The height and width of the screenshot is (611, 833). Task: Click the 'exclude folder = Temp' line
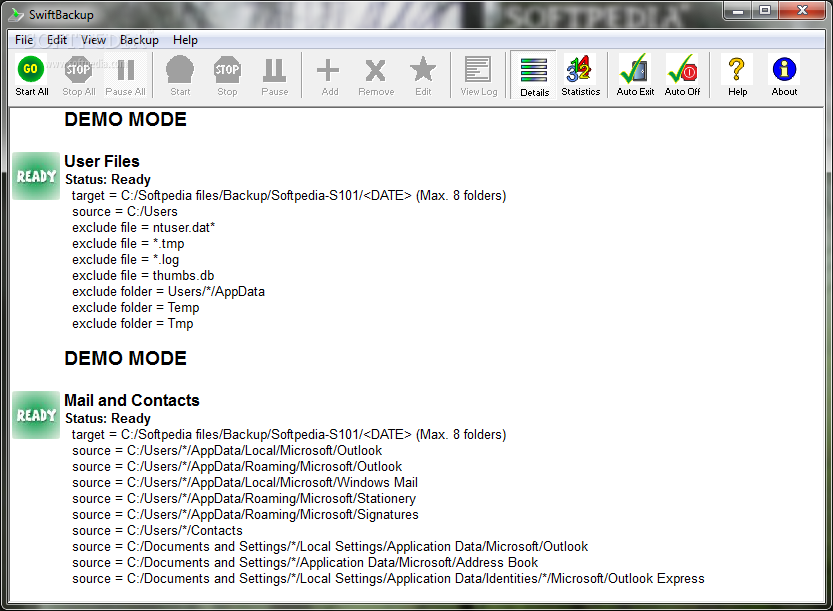(136, 307)
